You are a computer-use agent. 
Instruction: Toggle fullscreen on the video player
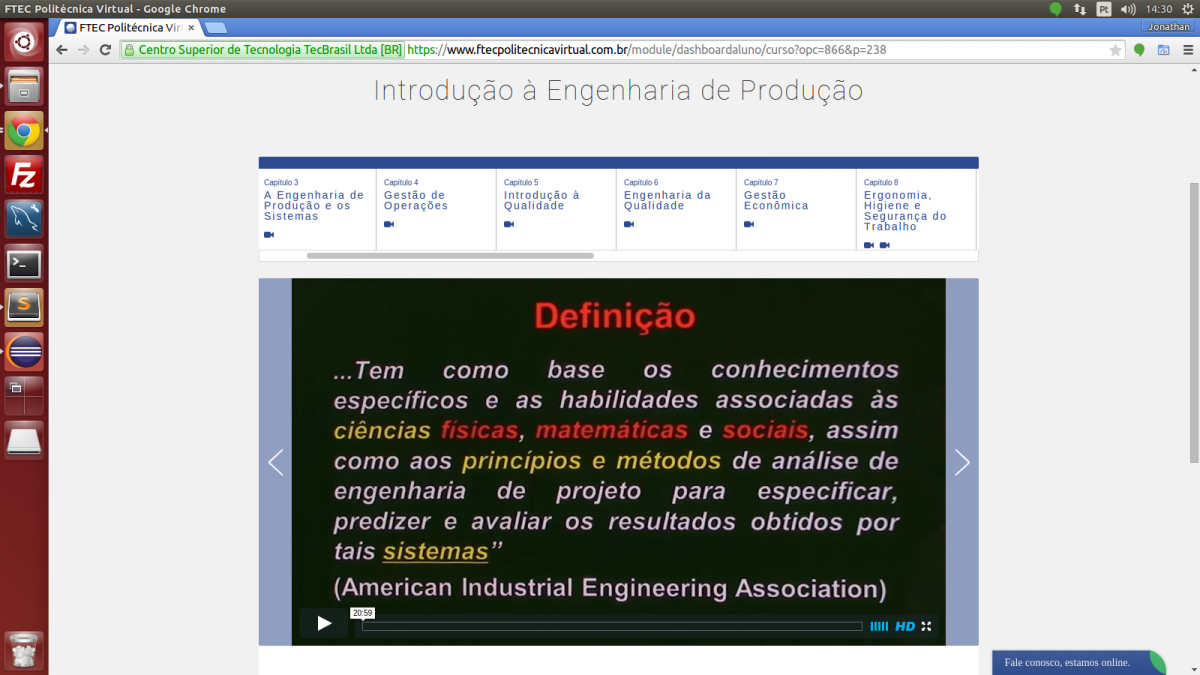pos(926,626)
